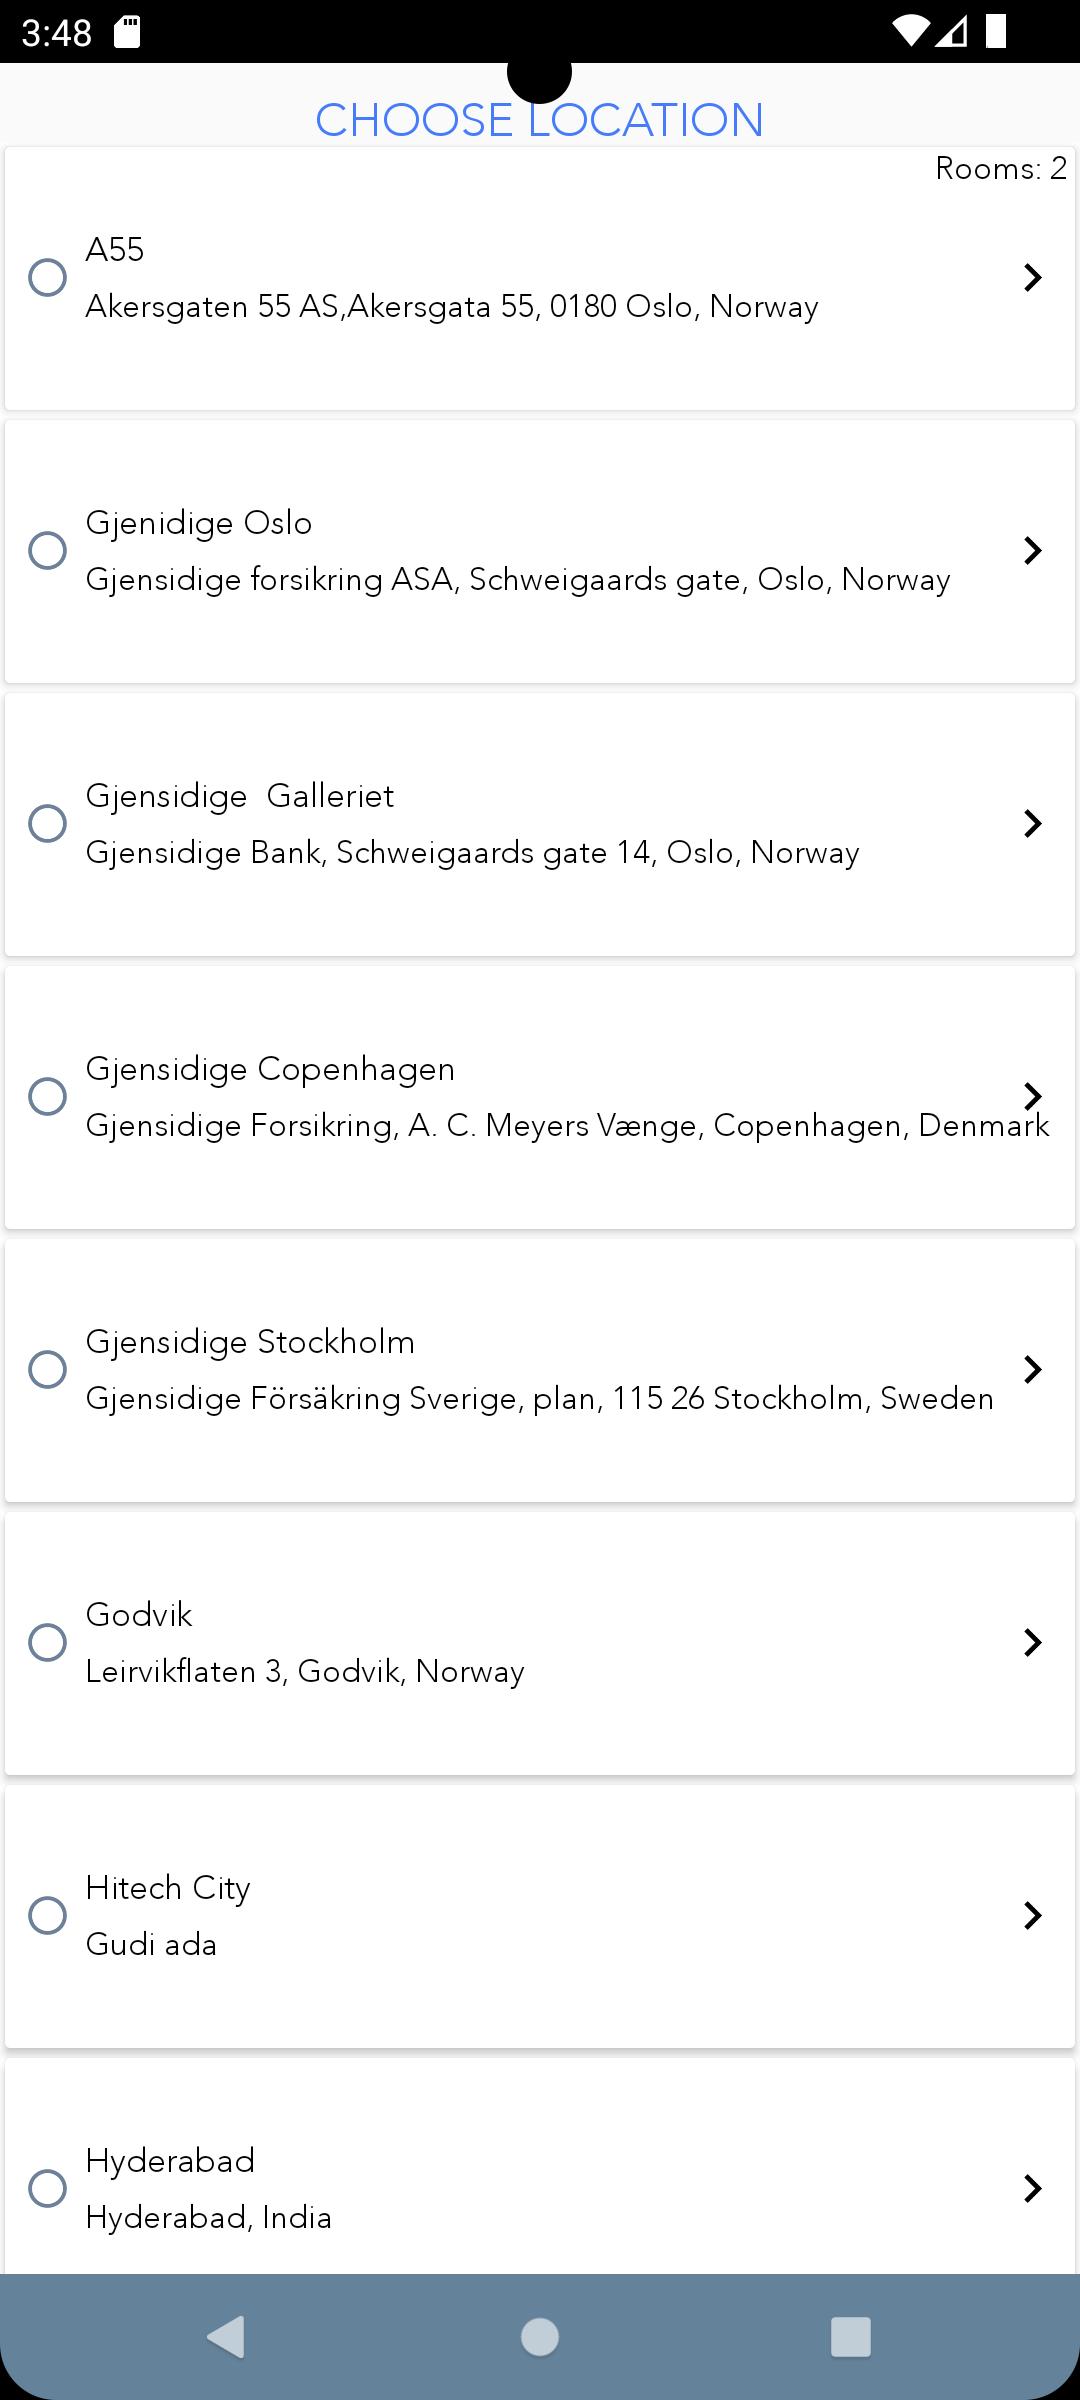
Task: Expand Gjensidige Copenhagen chevron arrow
Action: tap(1033, 1096)
